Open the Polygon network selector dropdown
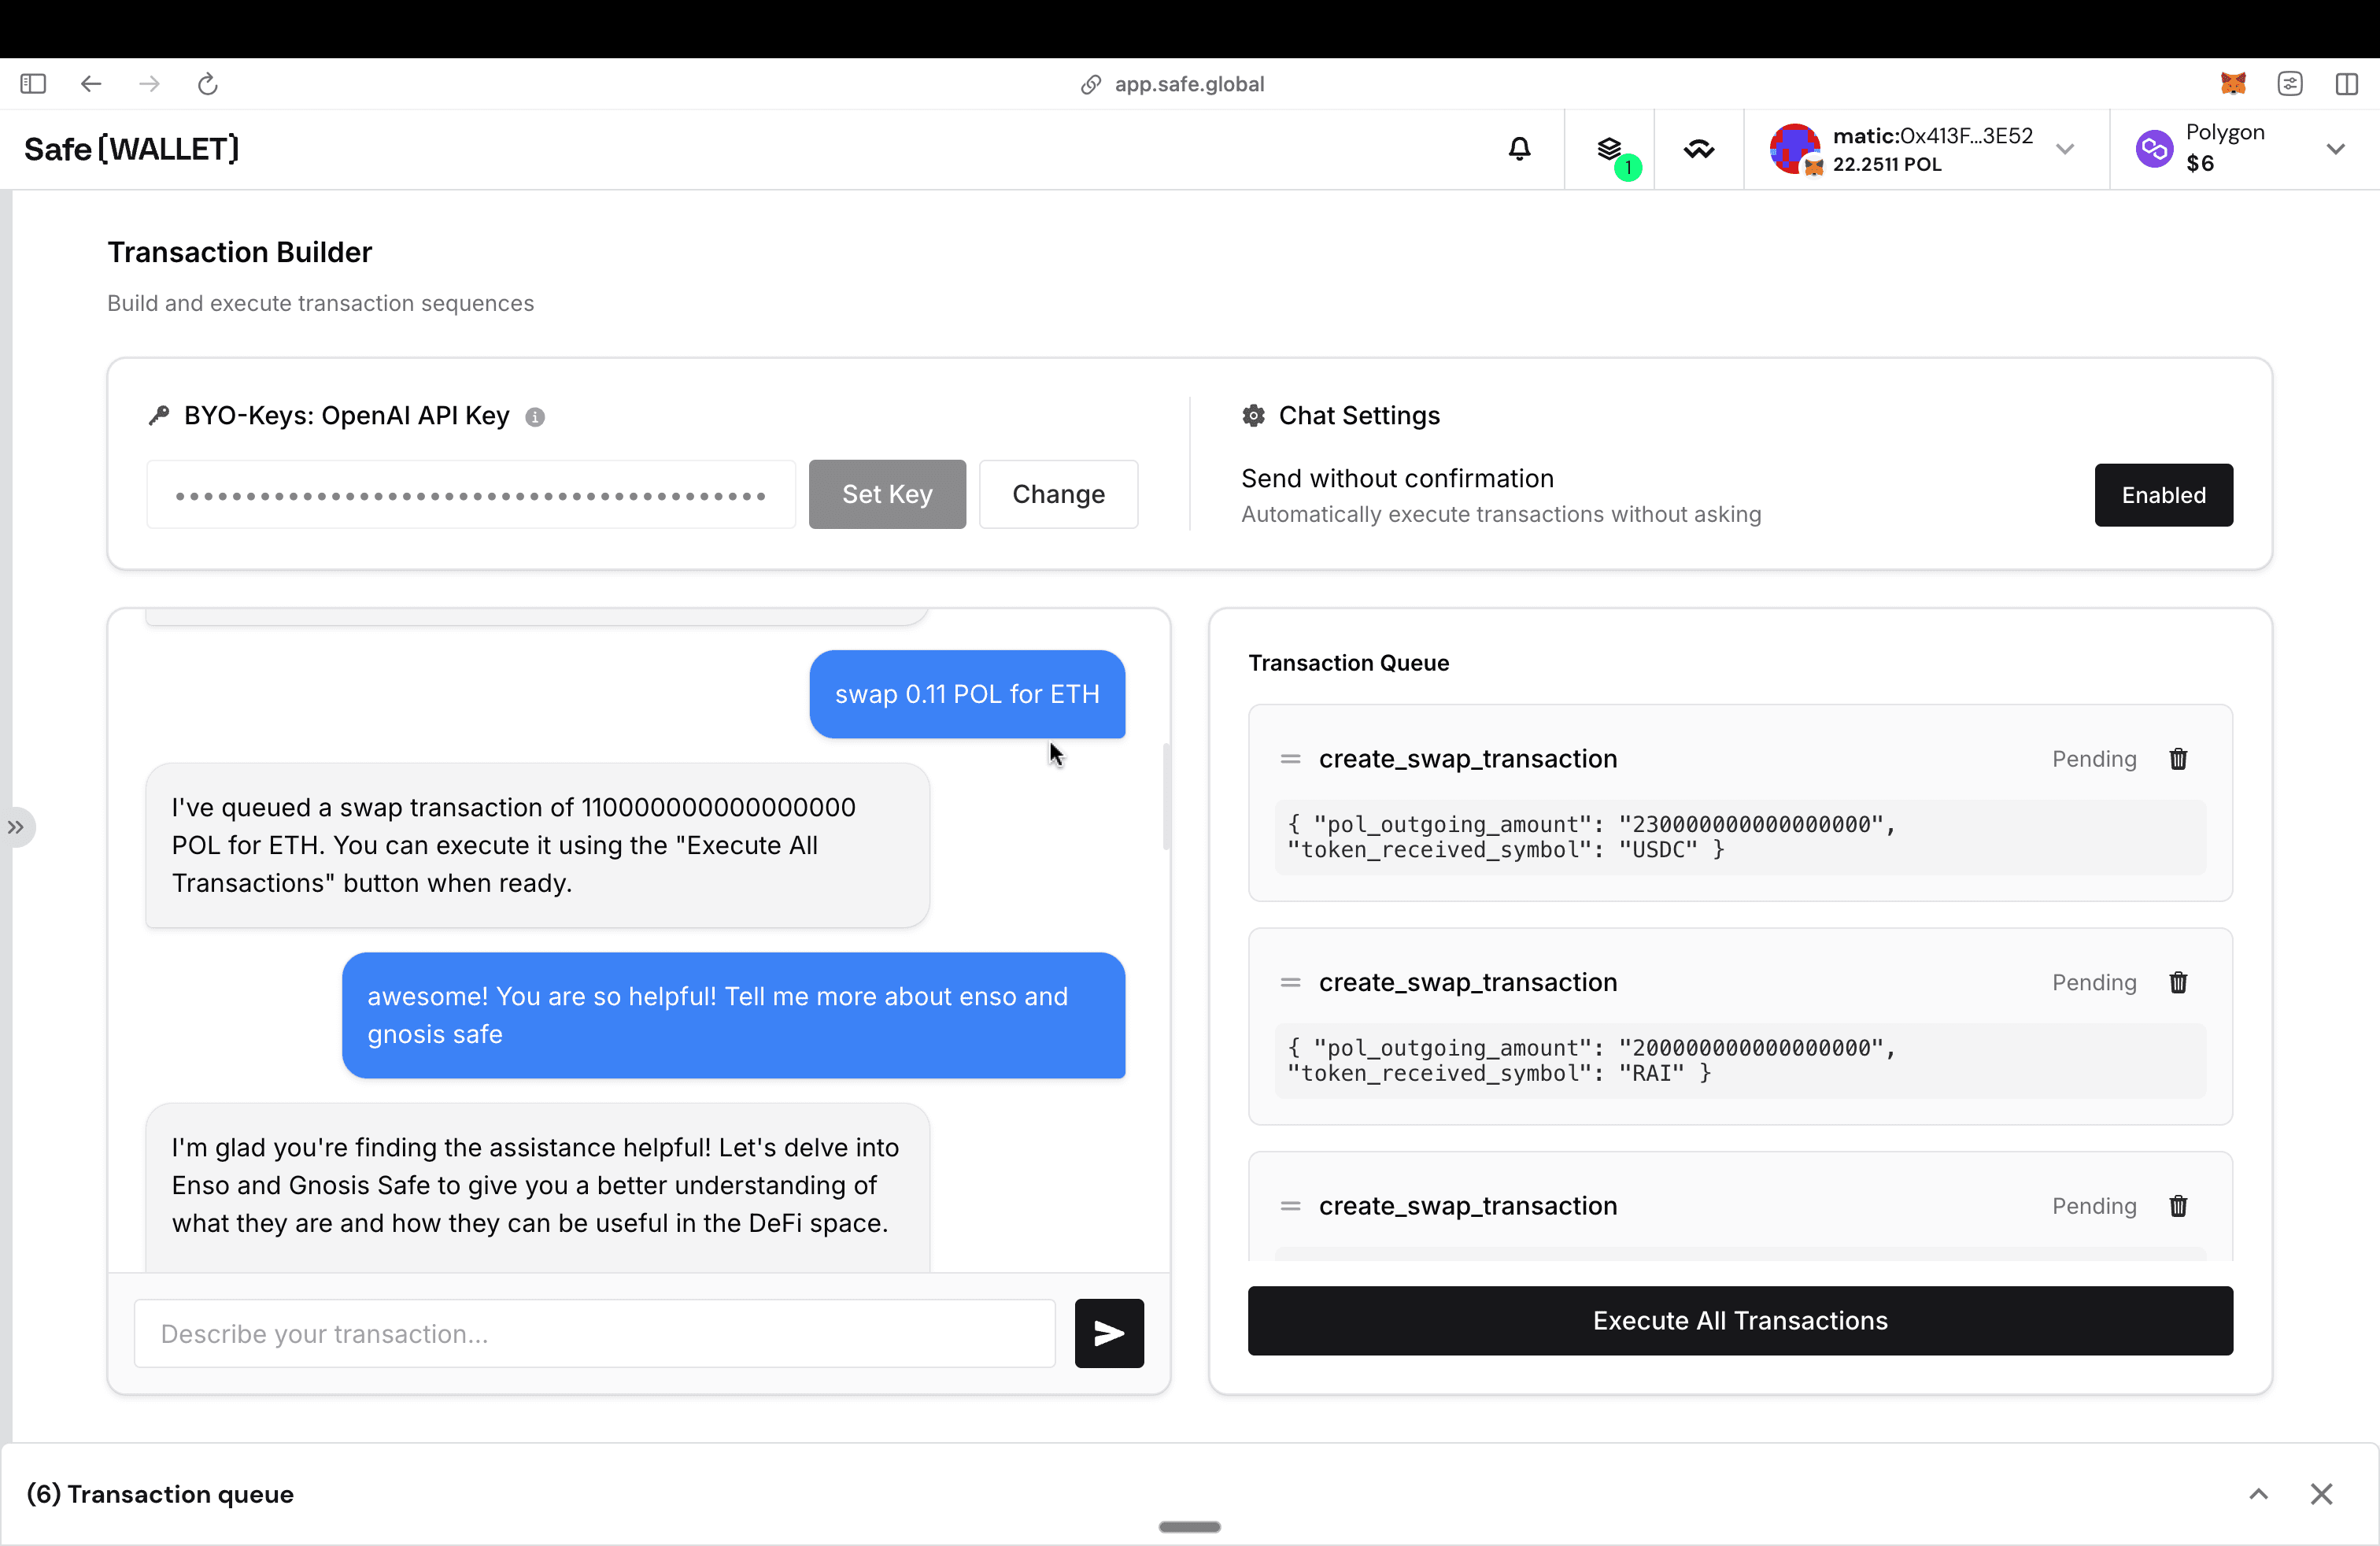The height and width of the screenshot is (1546, 2380). [x=2335, y=150]
